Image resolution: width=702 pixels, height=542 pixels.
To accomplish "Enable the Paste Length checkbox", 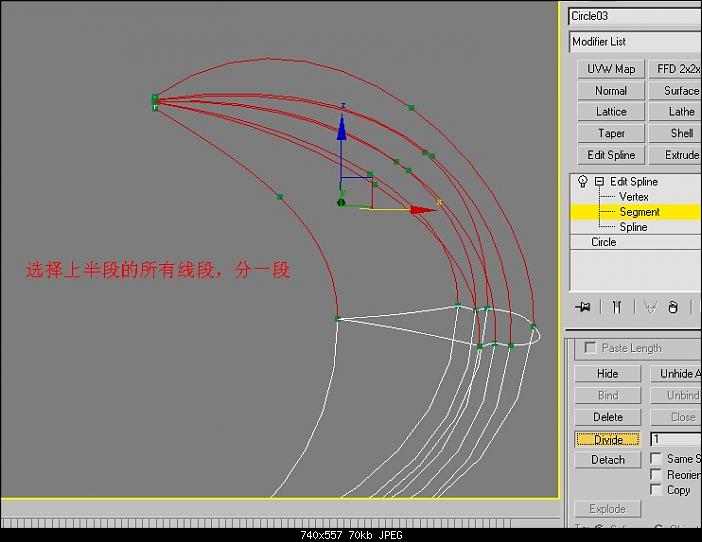I will click(590, 348).
